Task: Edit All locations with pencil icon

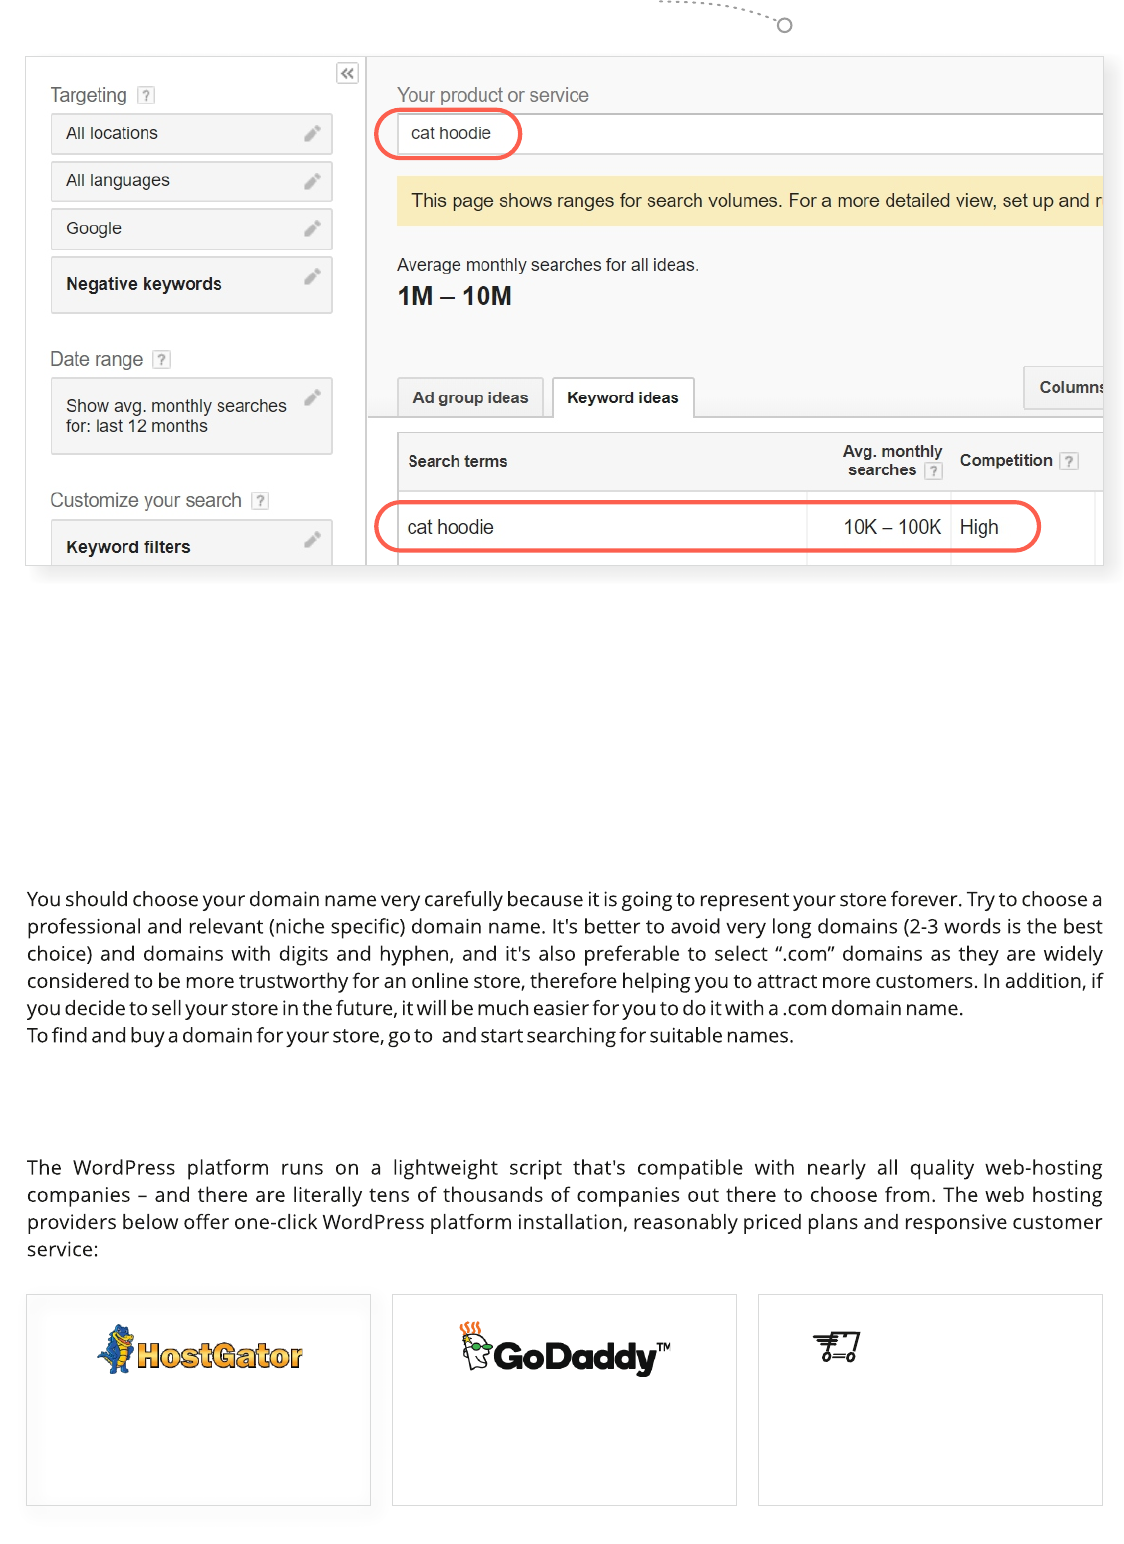Action: click(312, 133)
